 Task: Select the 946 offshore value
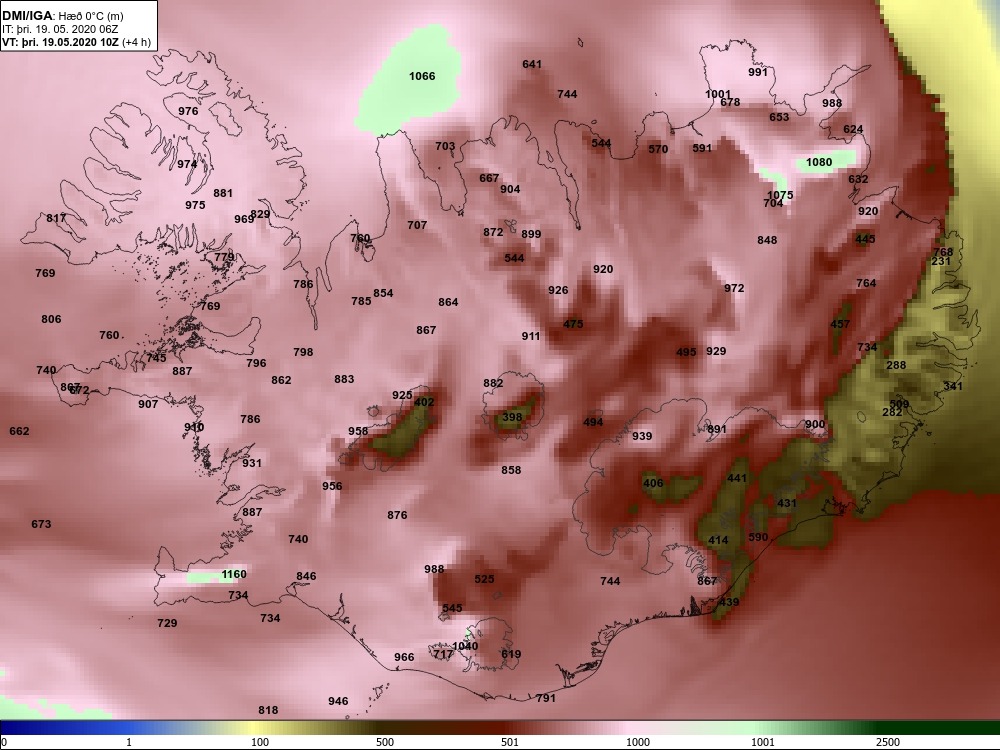pos(338,701)
